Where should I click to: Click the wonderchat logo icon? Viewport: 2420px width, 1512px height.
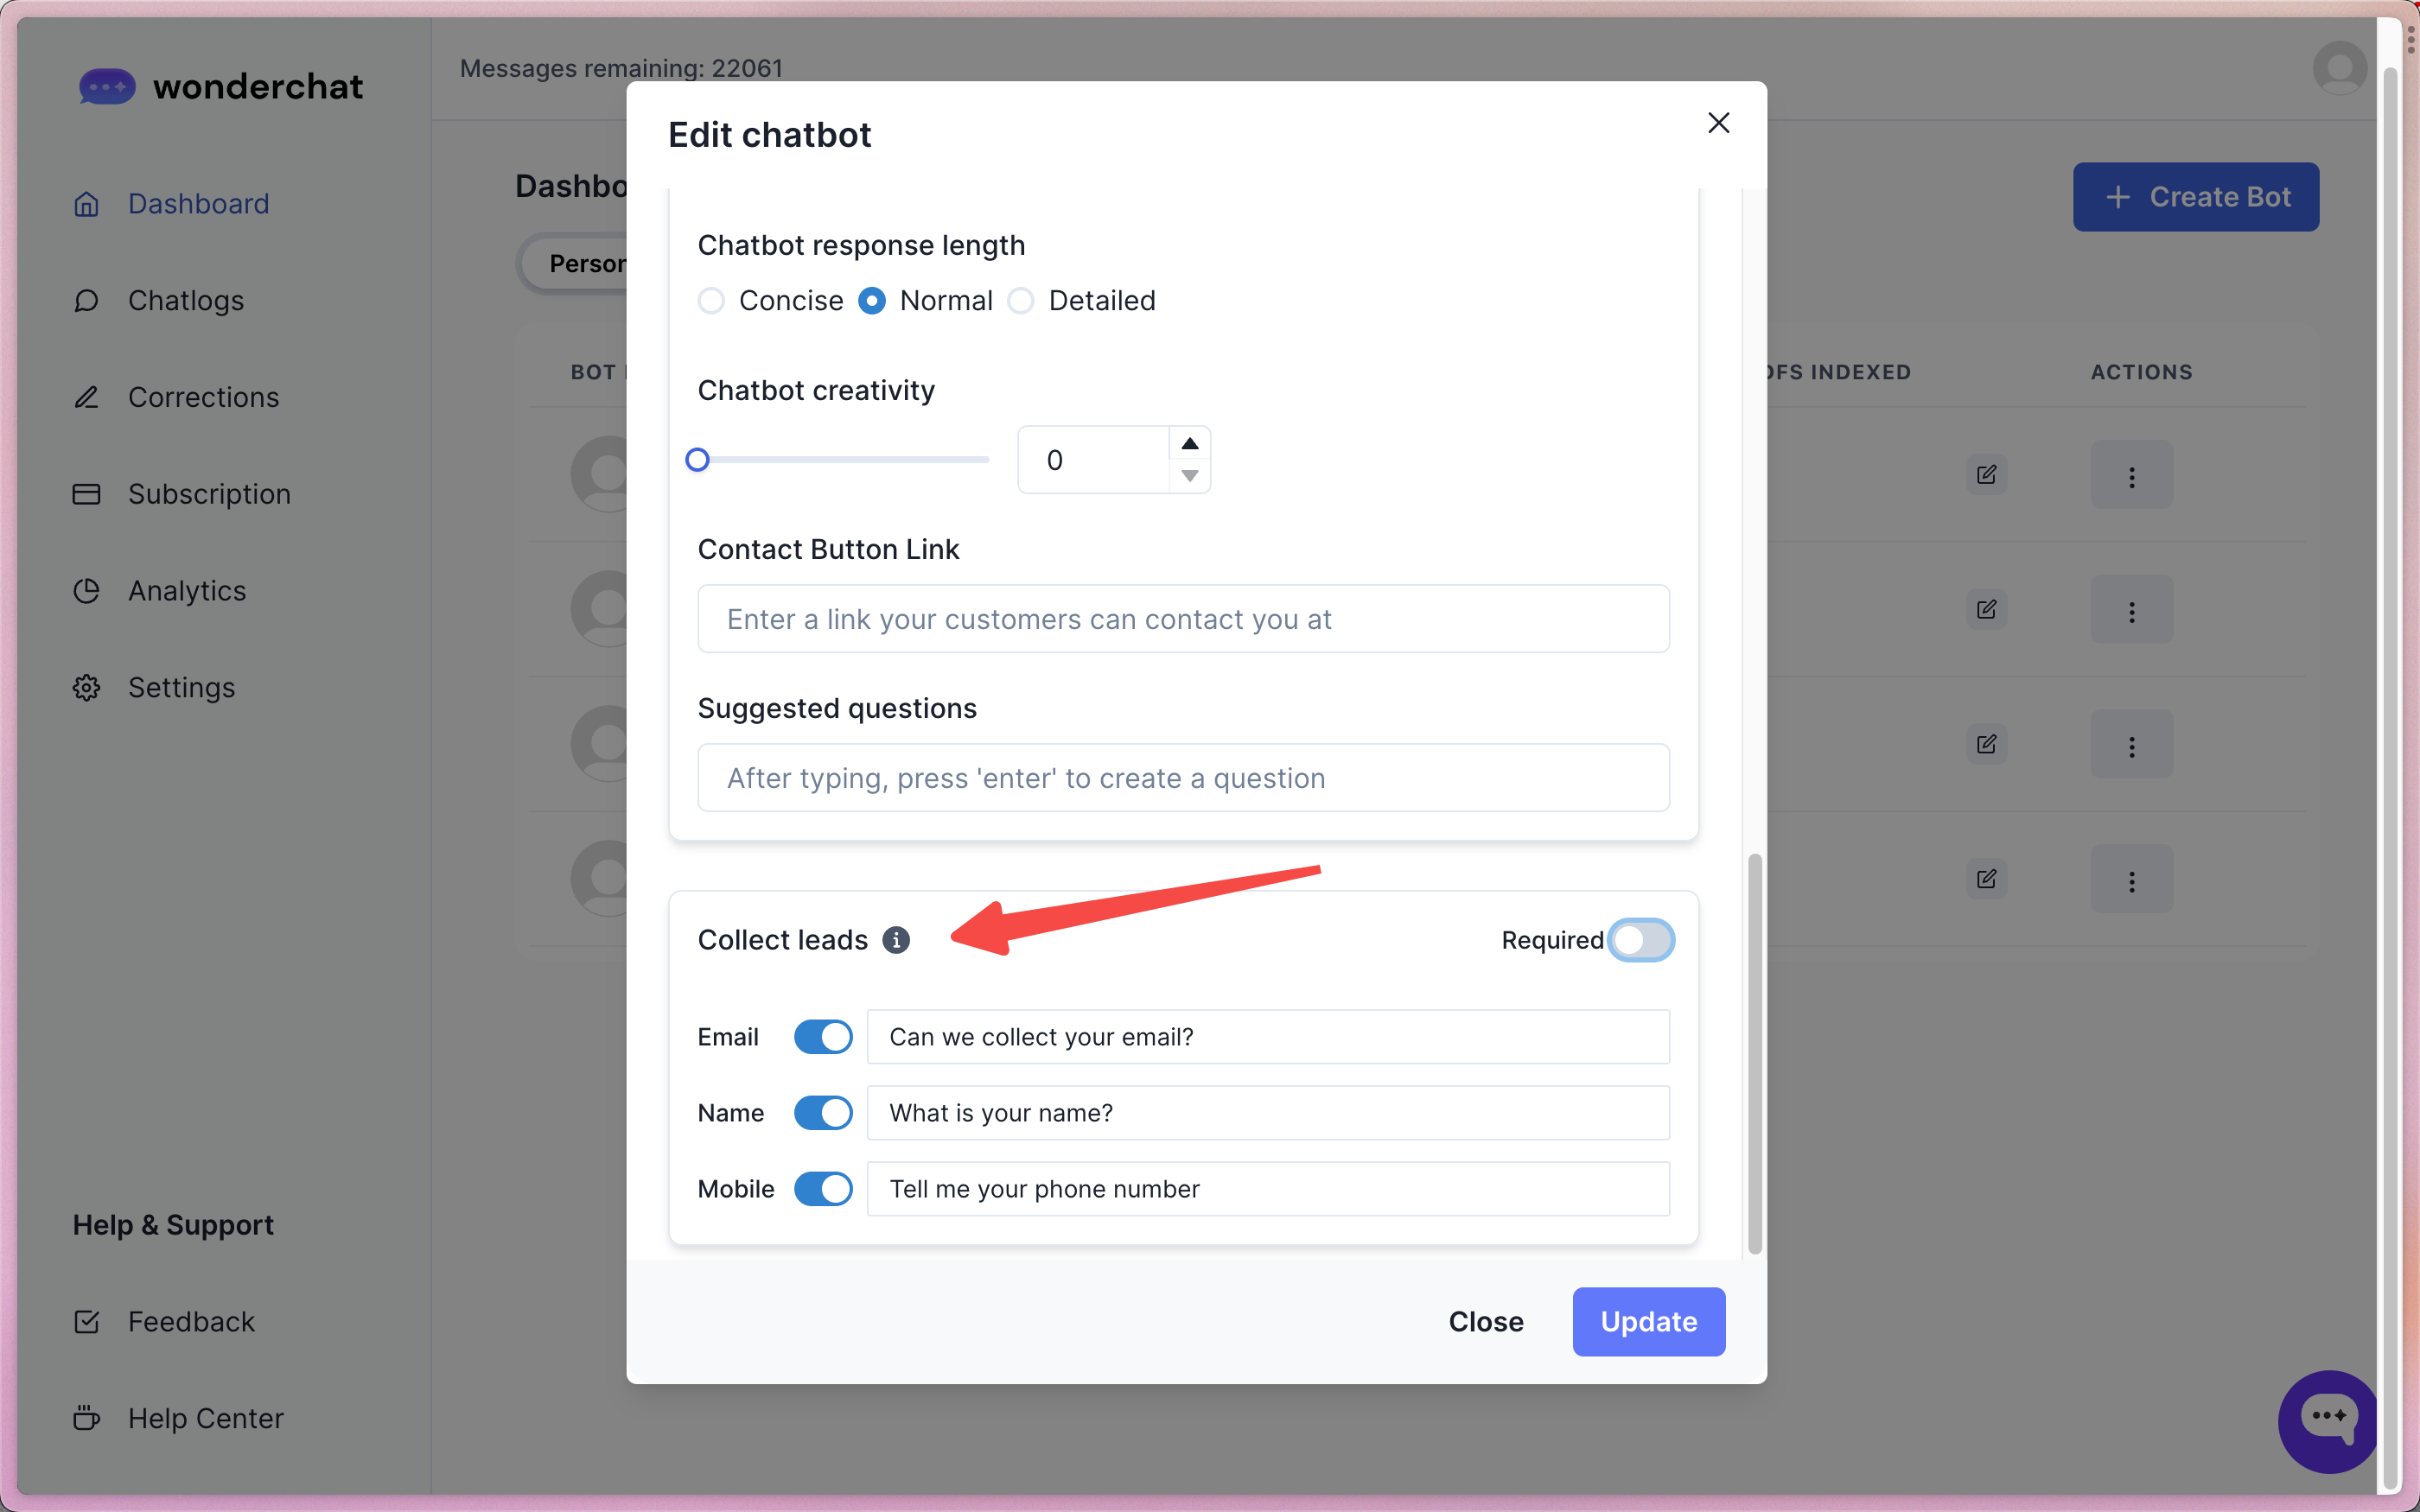(x=107, y=87)
